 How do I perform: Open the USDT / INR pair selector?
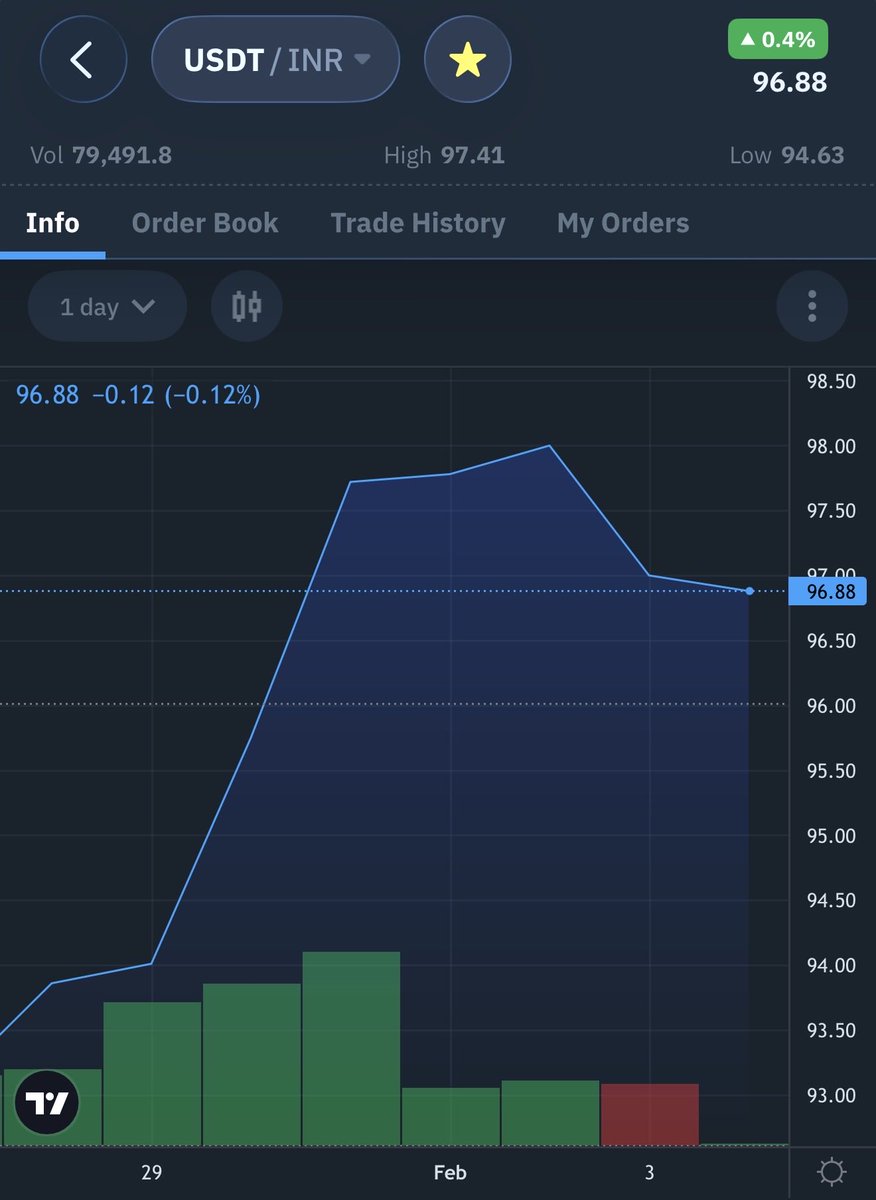(275, 60)
